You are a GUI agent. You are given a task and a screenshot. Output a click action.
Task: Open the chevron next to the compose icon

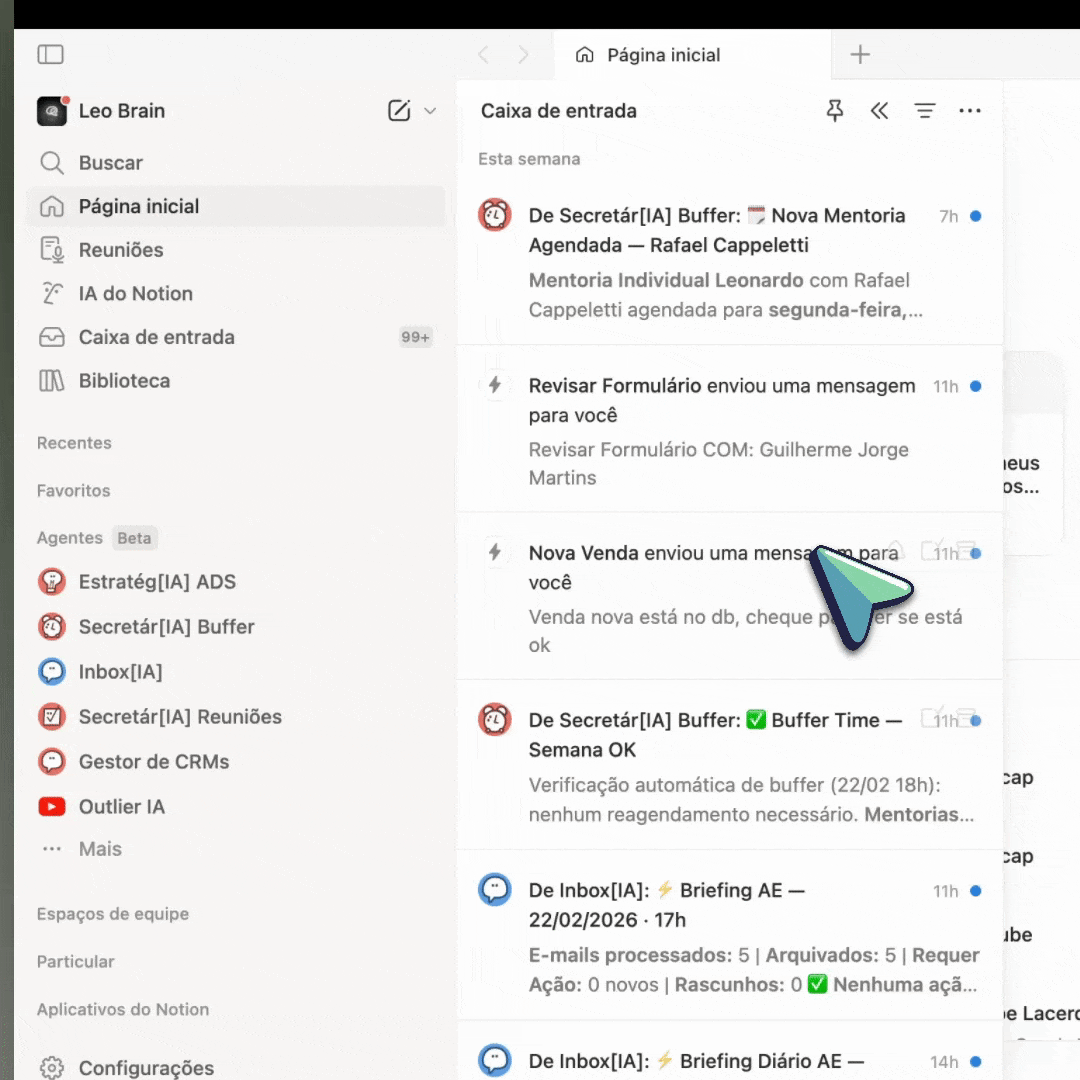pyautogui.click(x=430, y=111)
